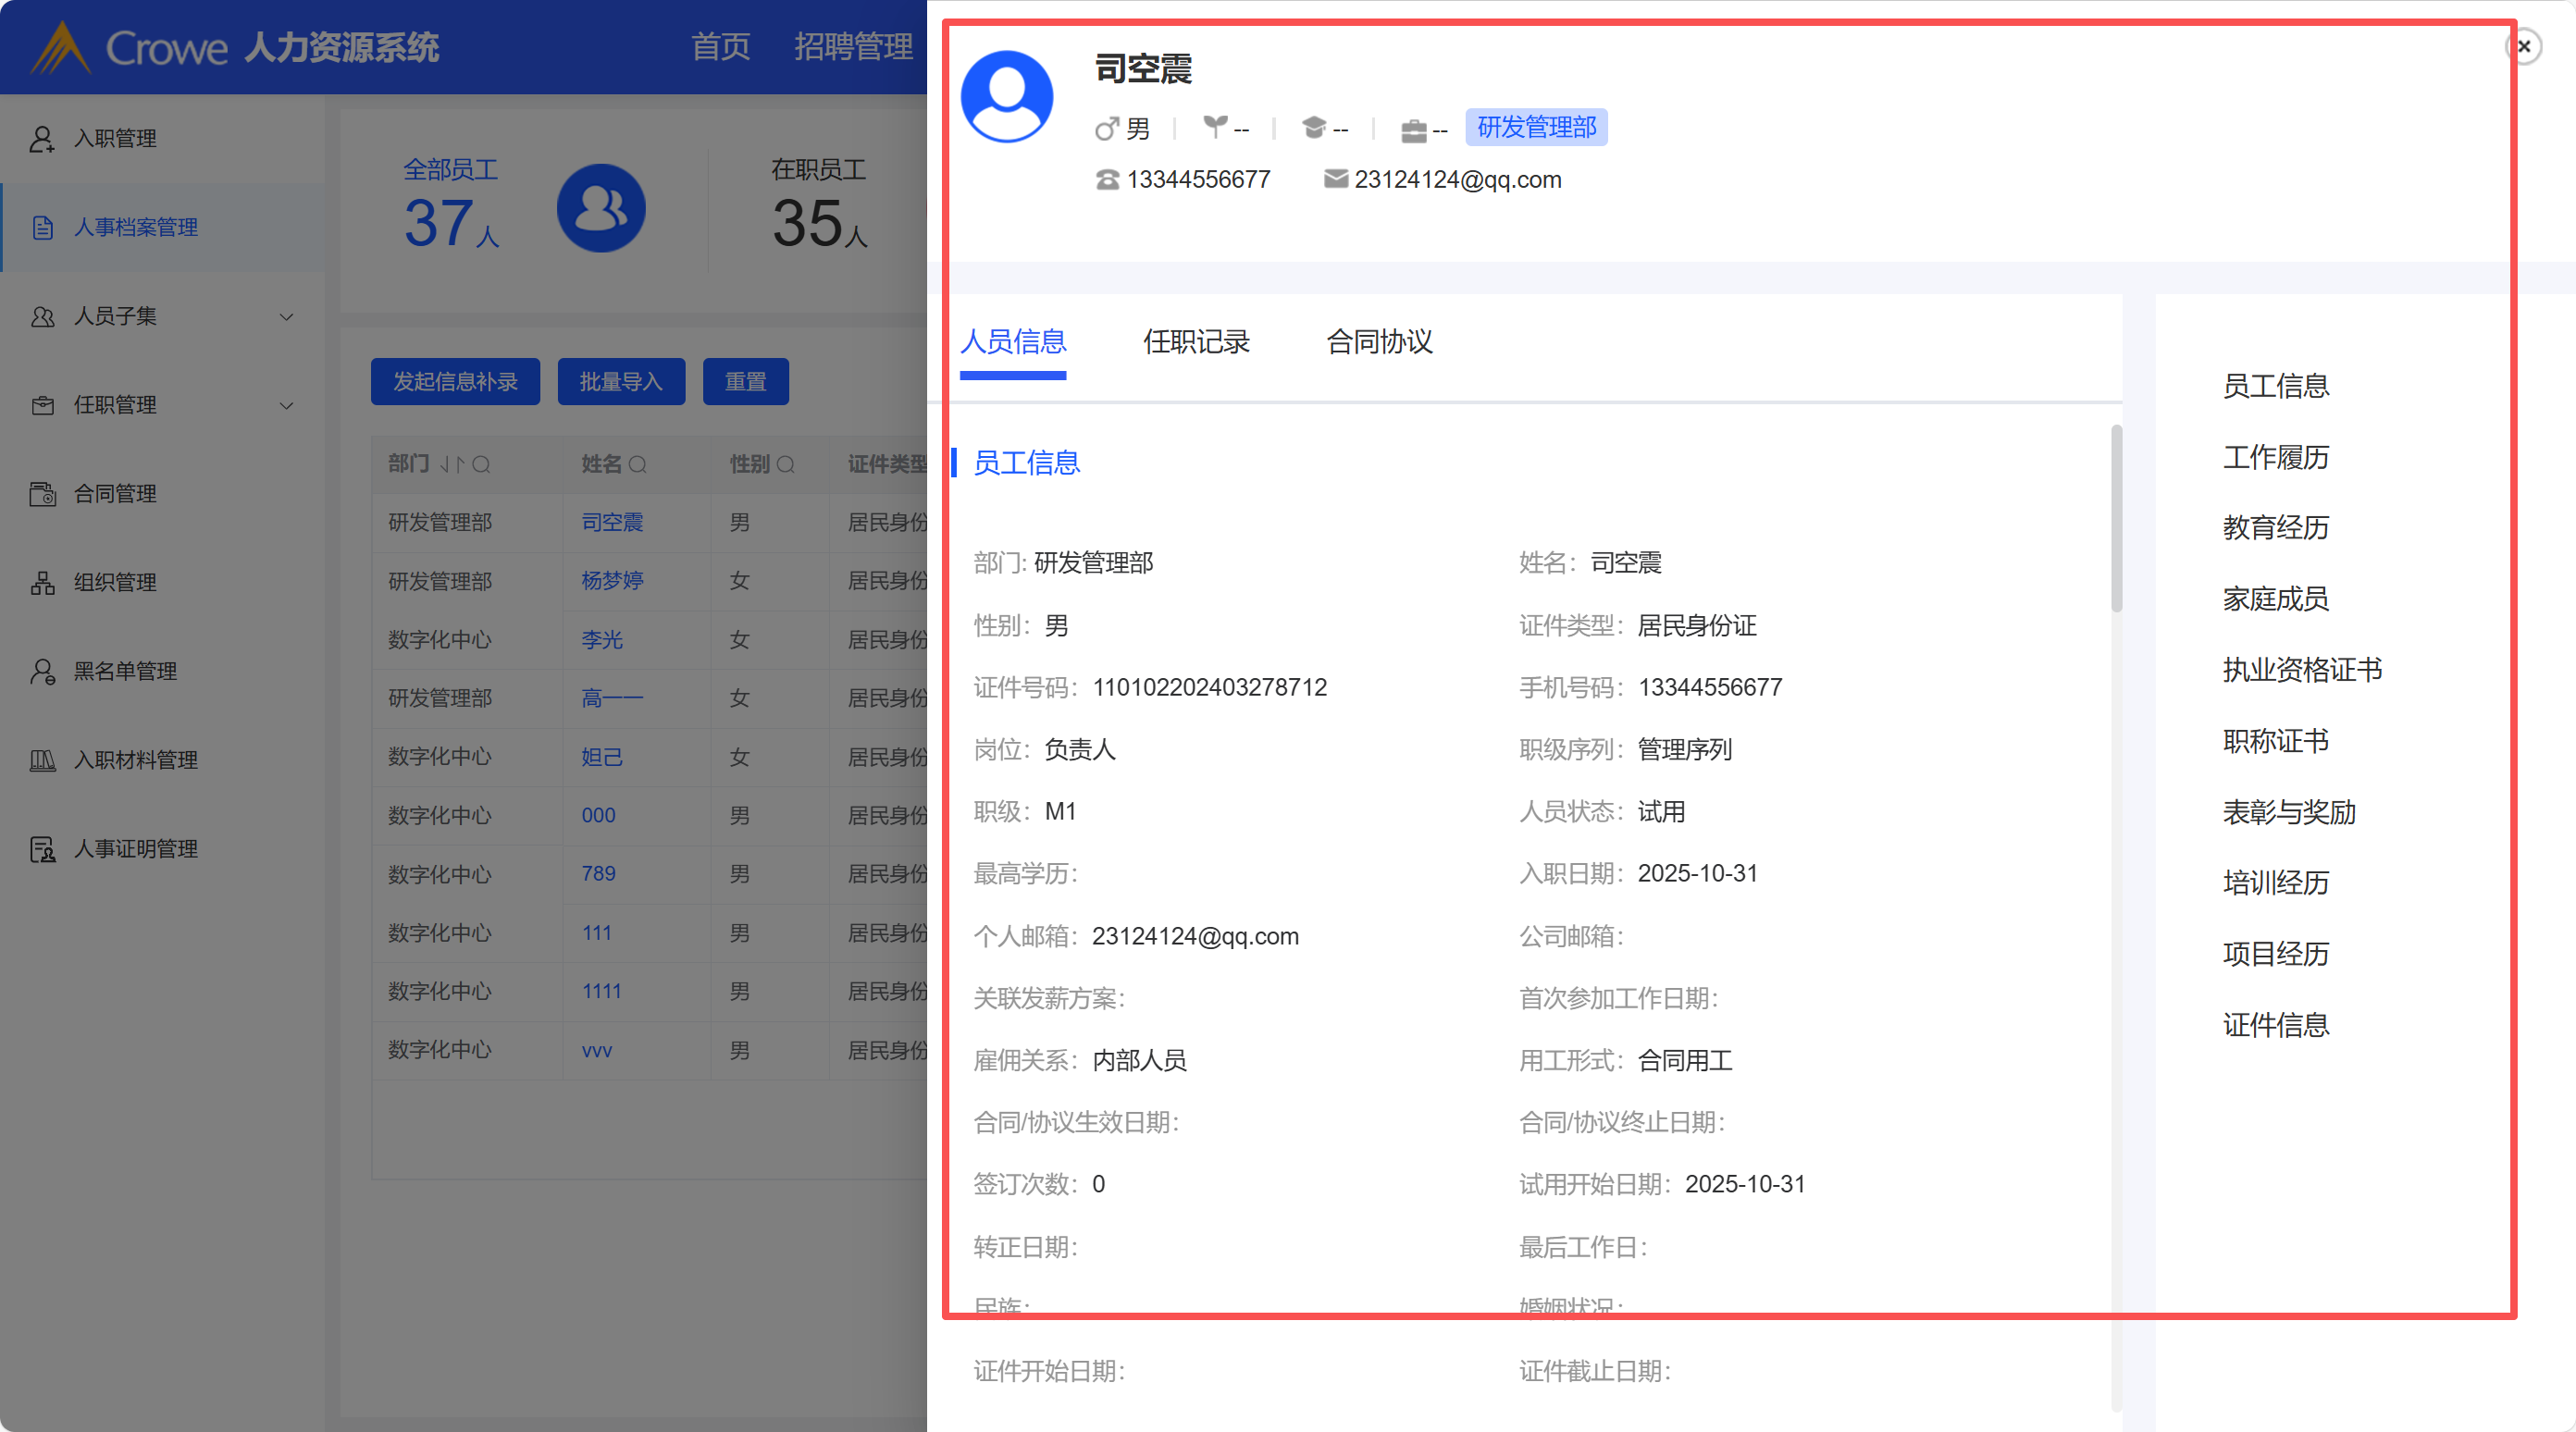Click the 组织管理 sidebar icon

coord(42,583)
